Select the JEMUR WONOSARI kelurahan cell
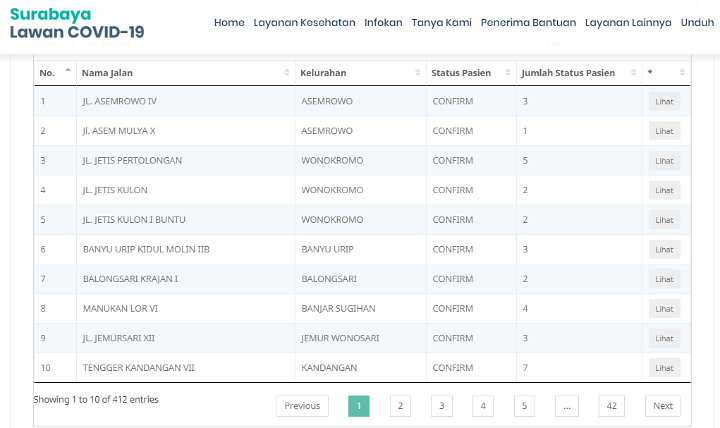This screenshot has width=720, height=428. tap(360, 338)
